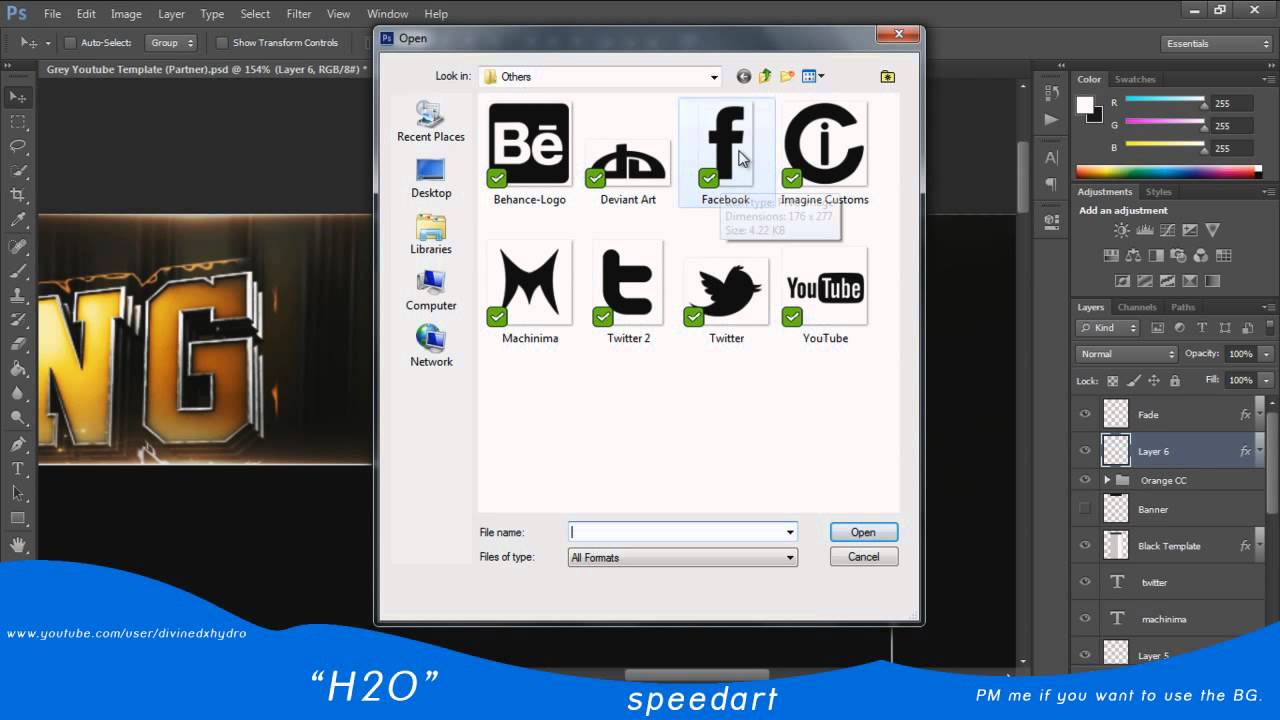
Task: Add a Vibrance adjustment
Action: (1212, 230)
